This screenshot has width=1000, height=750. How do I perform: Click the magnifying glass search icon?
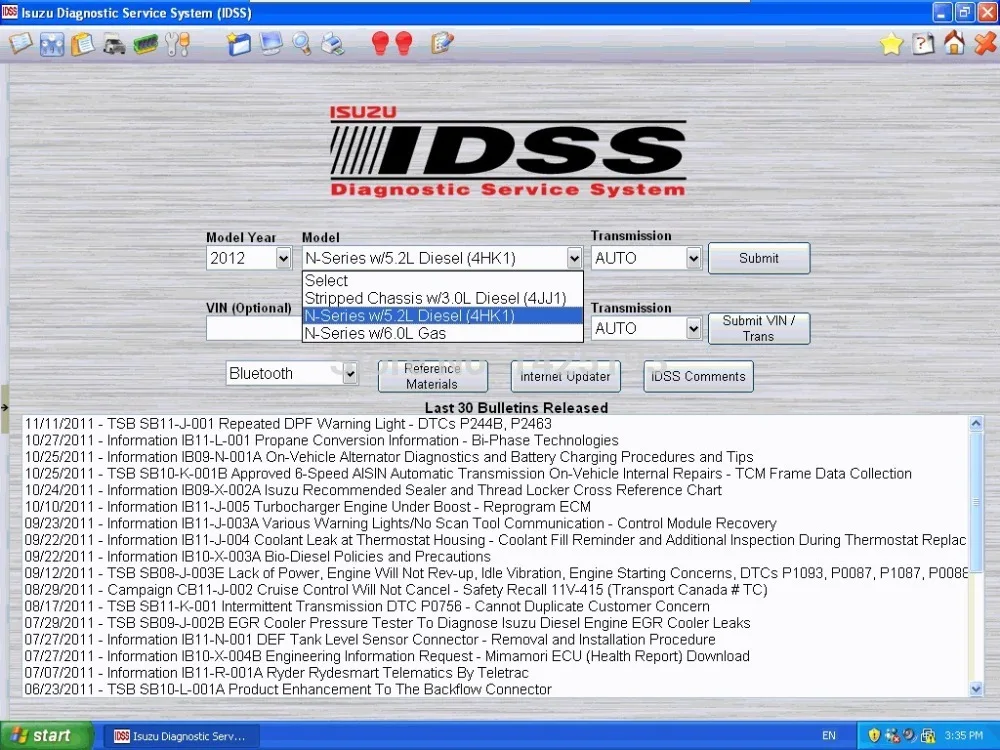click(302, 43)
